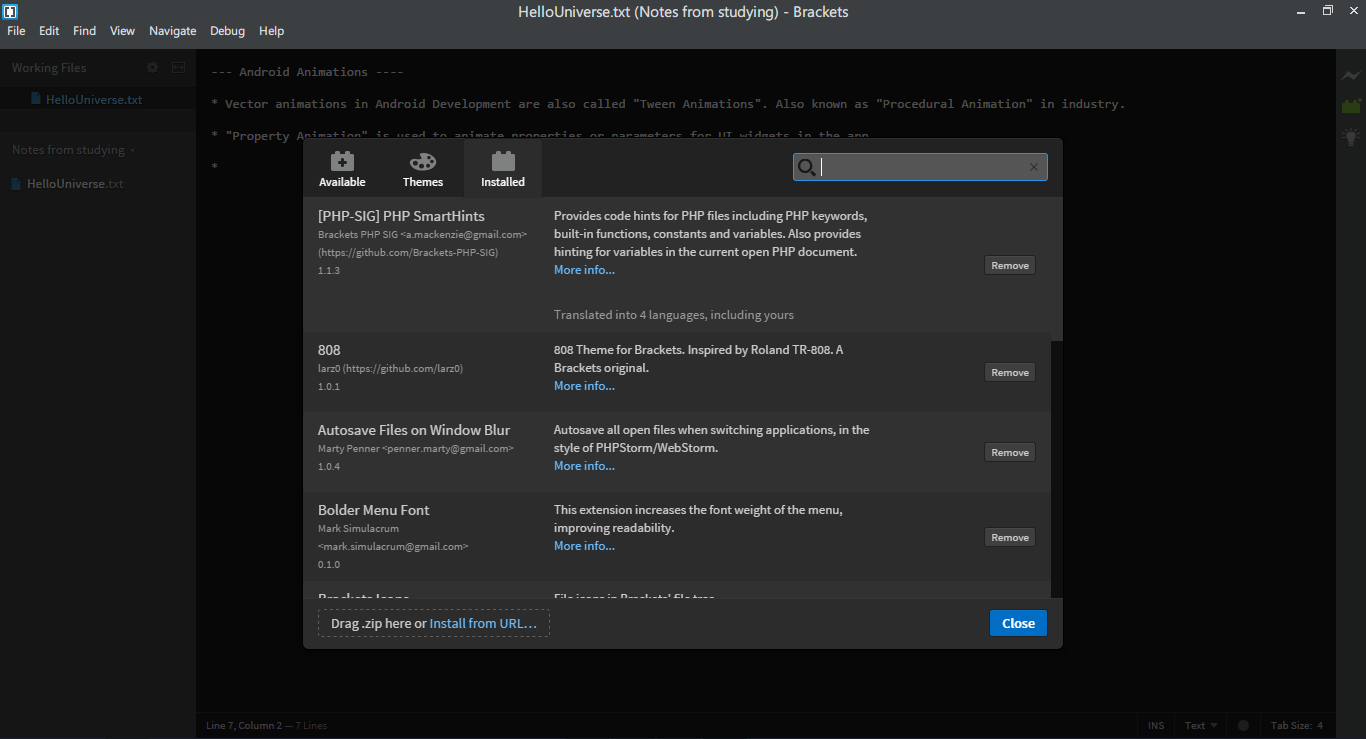Click the extension search field
The image size is (1366, 739).
click(x=920, y=167)
